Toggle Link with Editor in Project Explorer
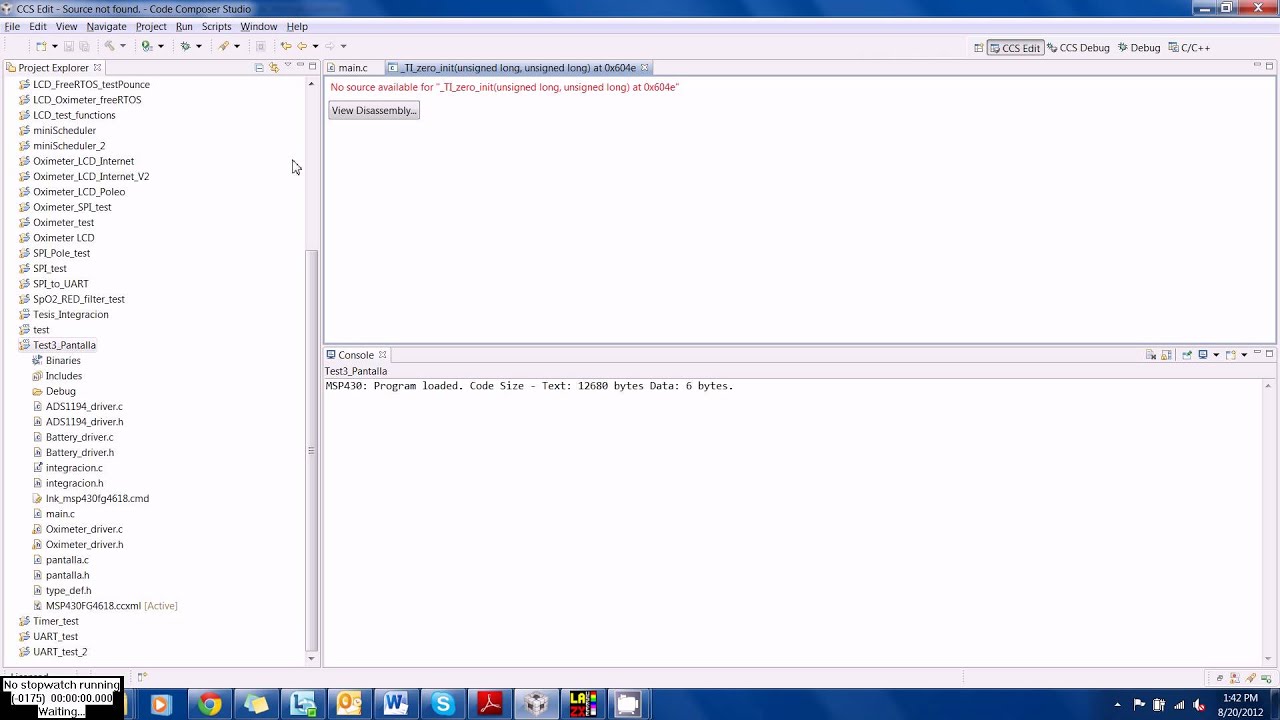This screenshot has width=1280, height=720. [274, 67]
